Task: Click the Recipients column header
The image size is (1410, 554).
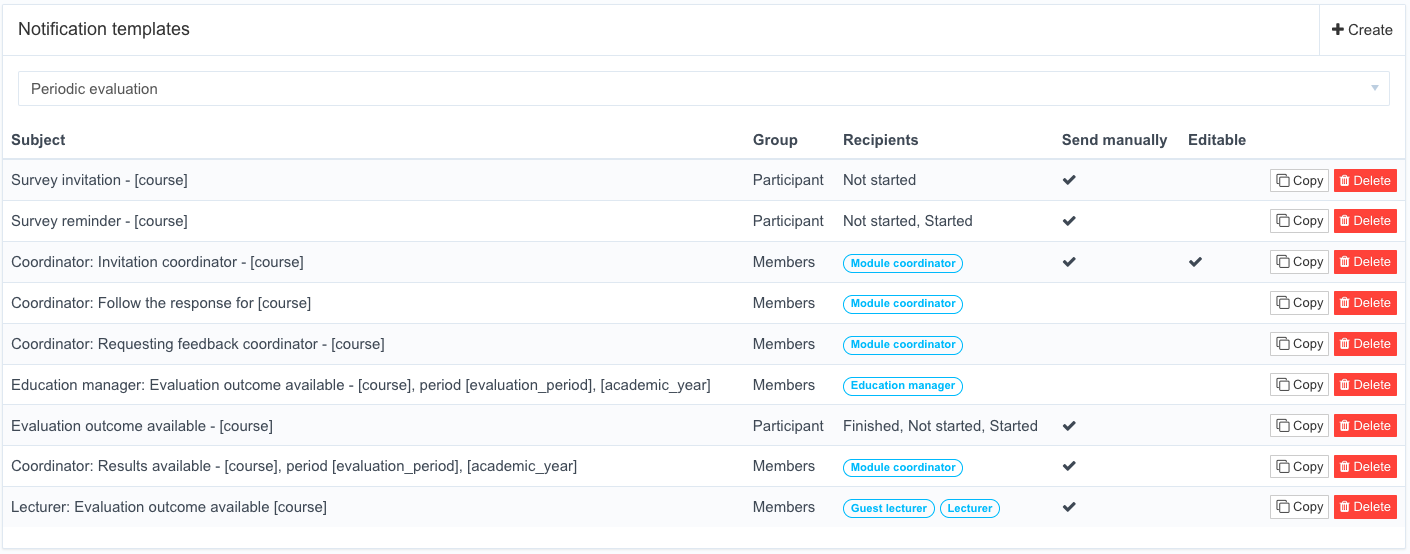Action: click(x=880, y=140)
